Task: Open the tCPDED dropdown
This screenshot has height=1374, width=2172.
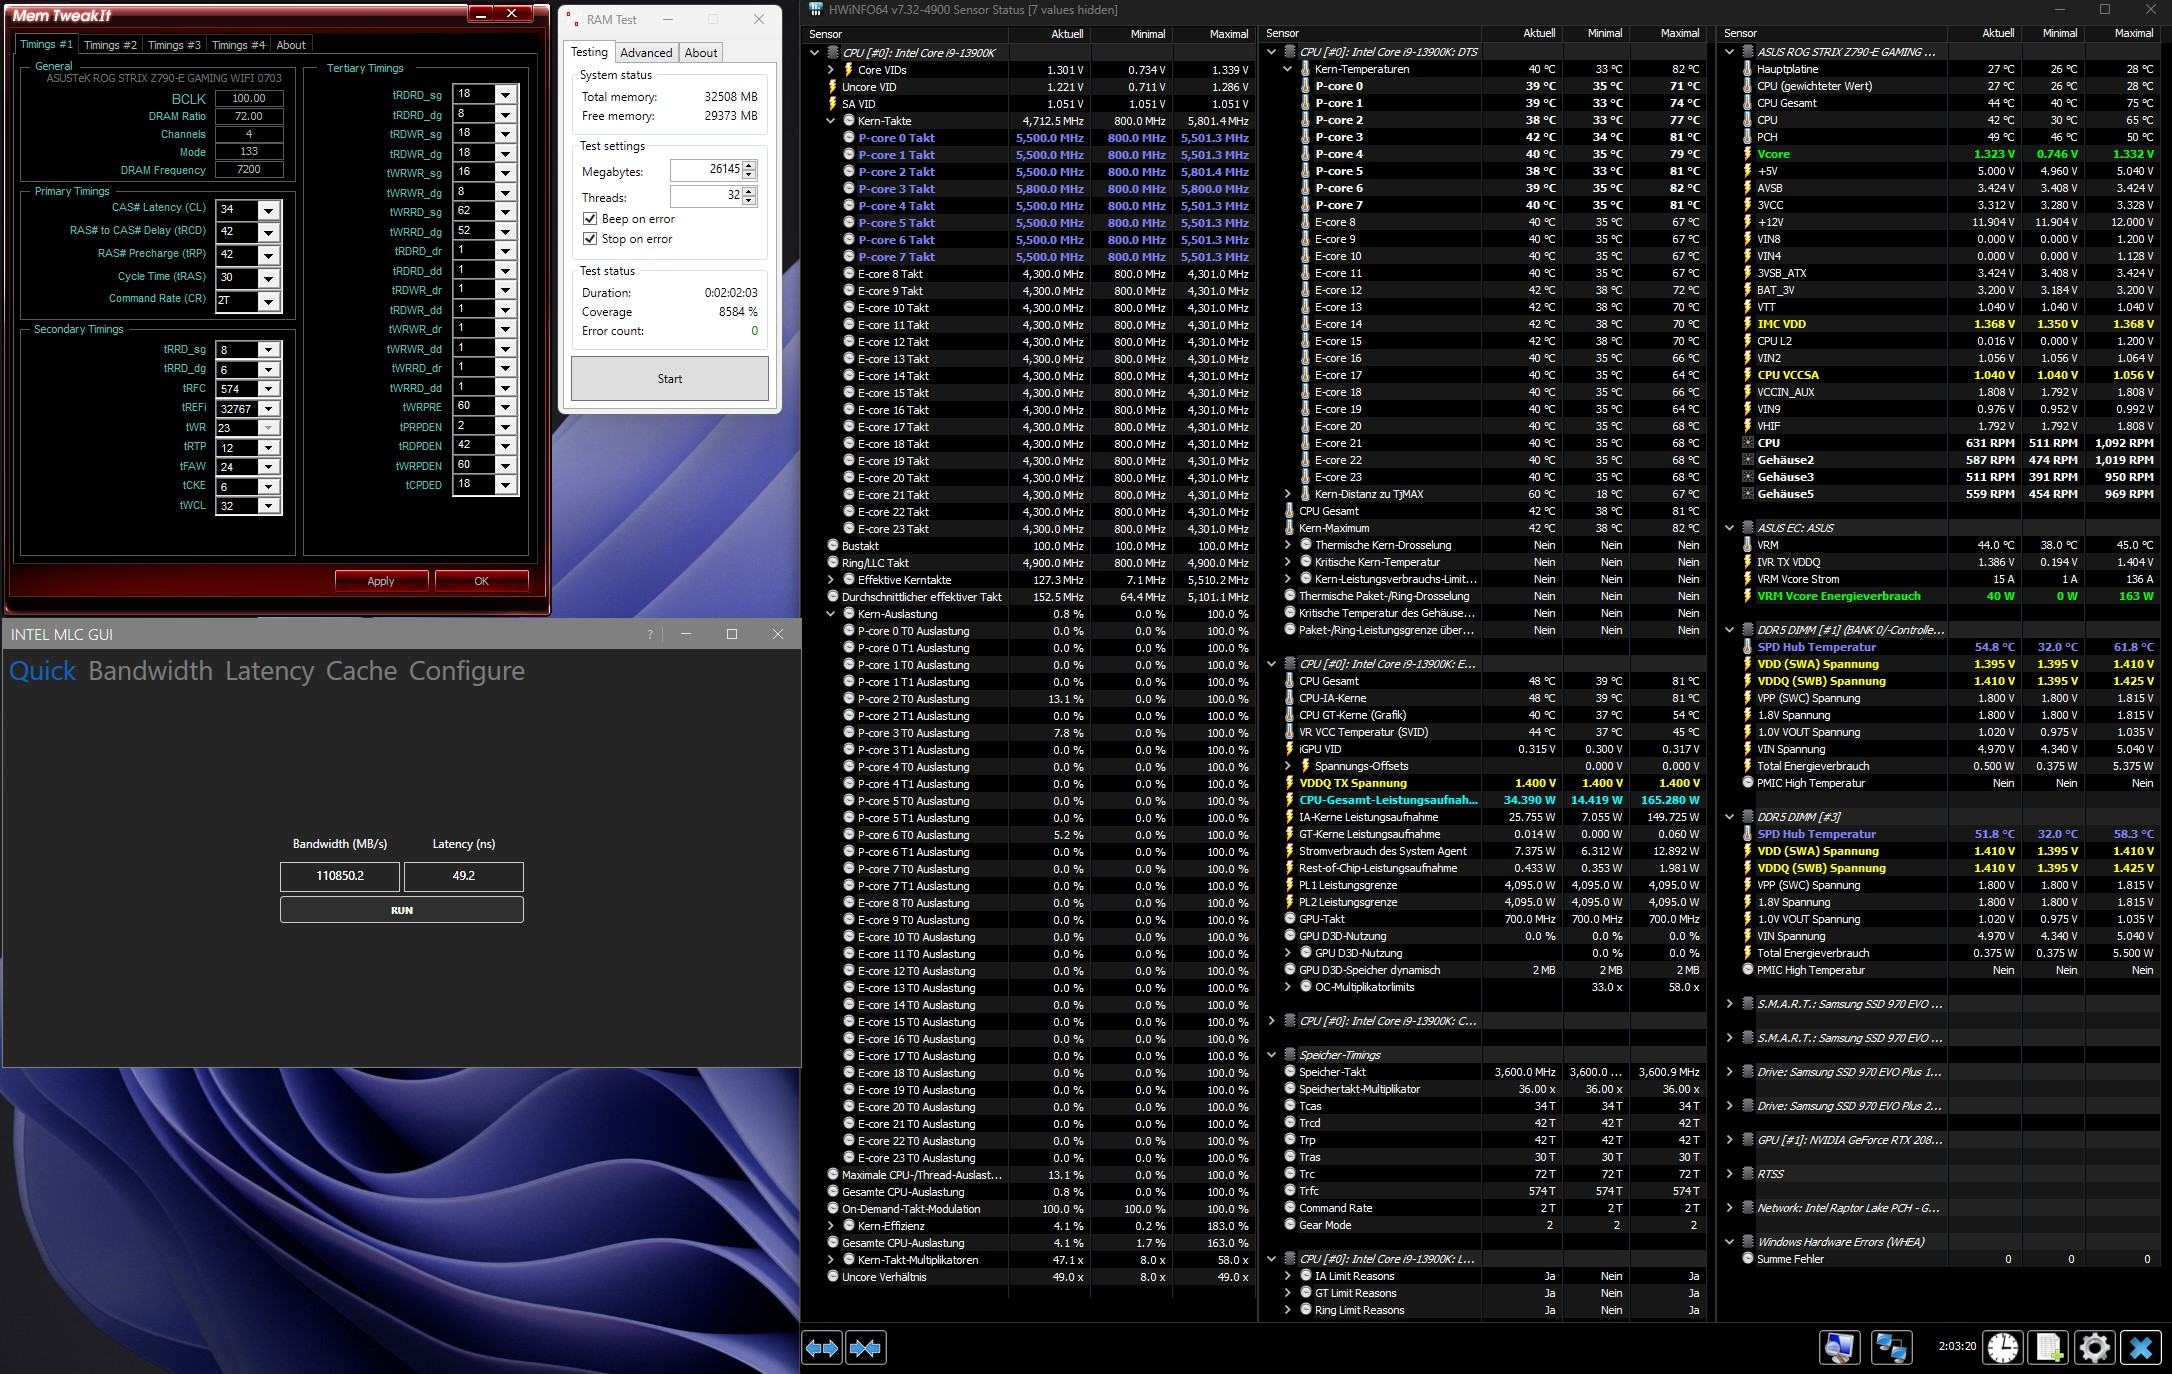Action: tap(505, 485)
